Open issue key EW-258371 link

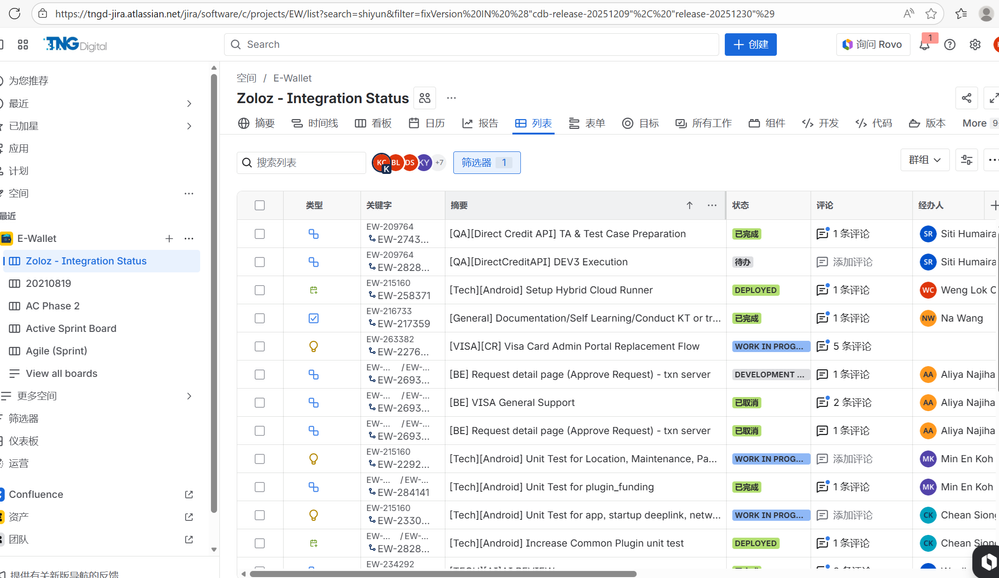pos(404,296)
